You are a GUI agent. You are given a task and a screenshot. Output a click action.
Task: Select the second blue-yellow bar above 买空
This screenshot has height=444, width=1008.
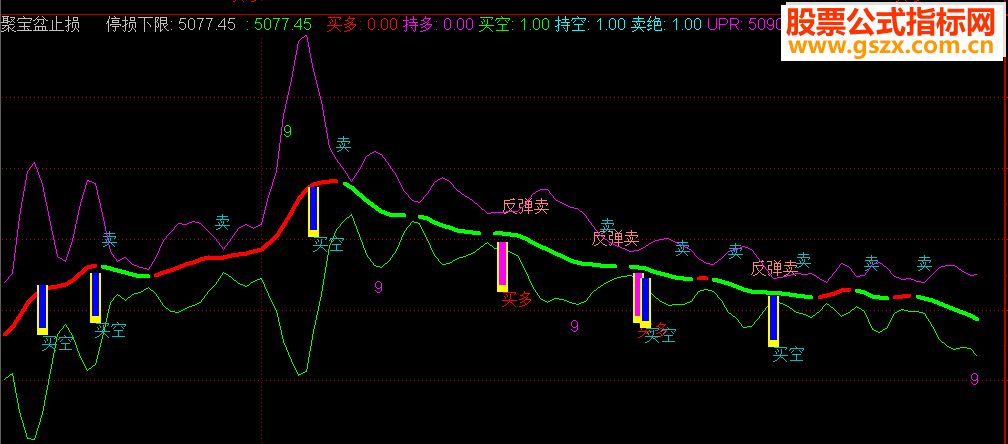click(x=95, y=297)
